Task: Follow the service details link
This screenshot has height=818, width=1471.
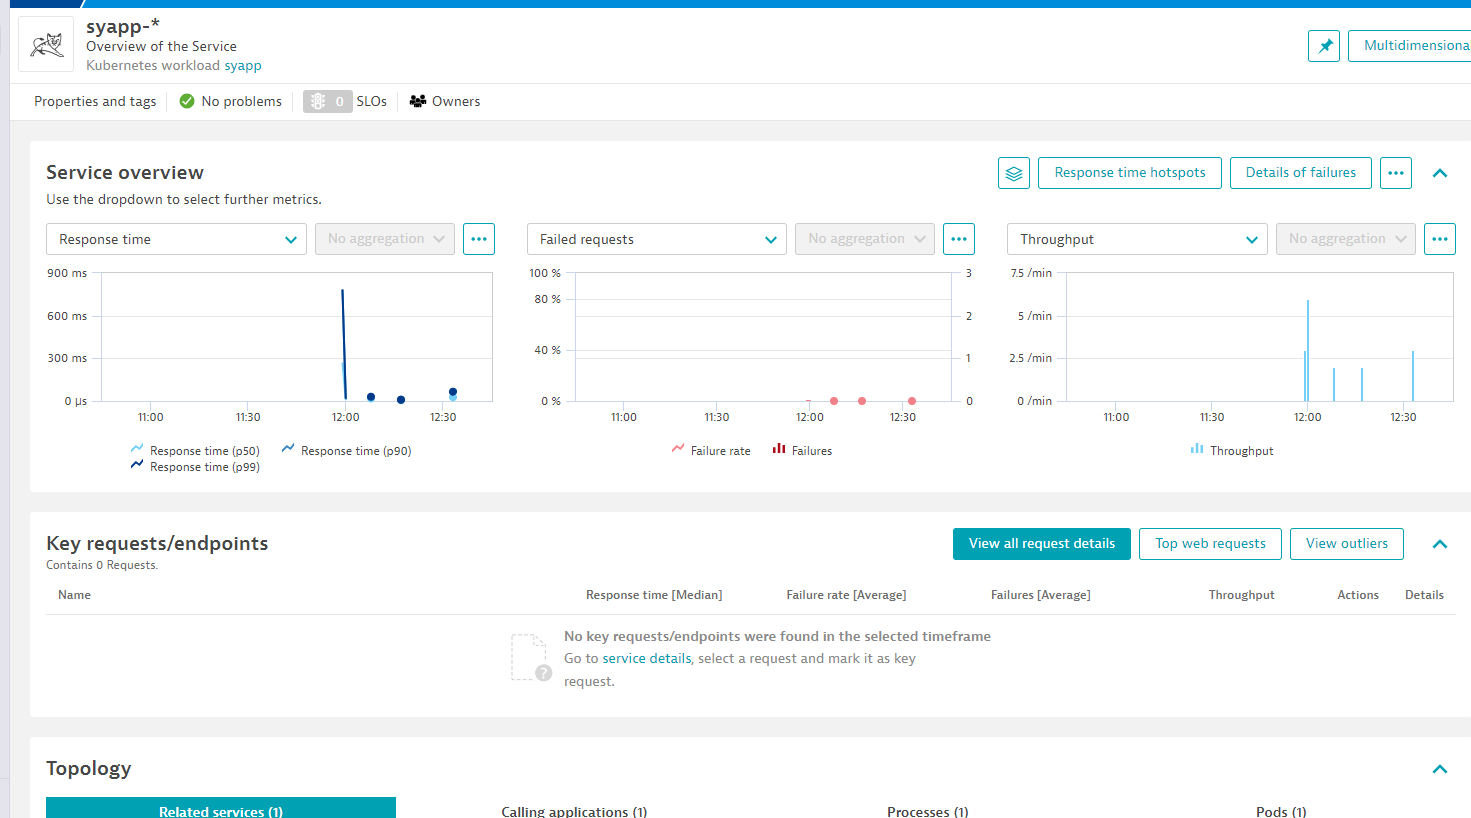Action: 647,659
